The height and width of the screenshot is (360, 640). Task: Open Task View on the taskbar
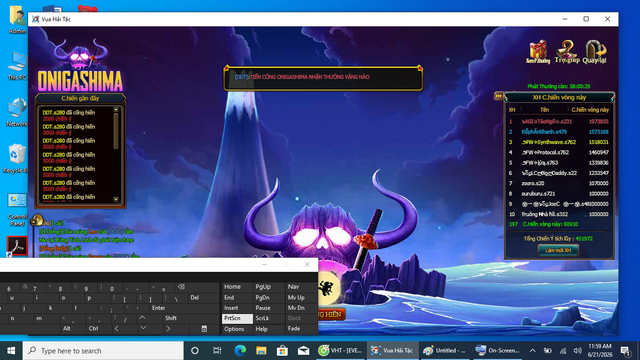click(217, 351)
